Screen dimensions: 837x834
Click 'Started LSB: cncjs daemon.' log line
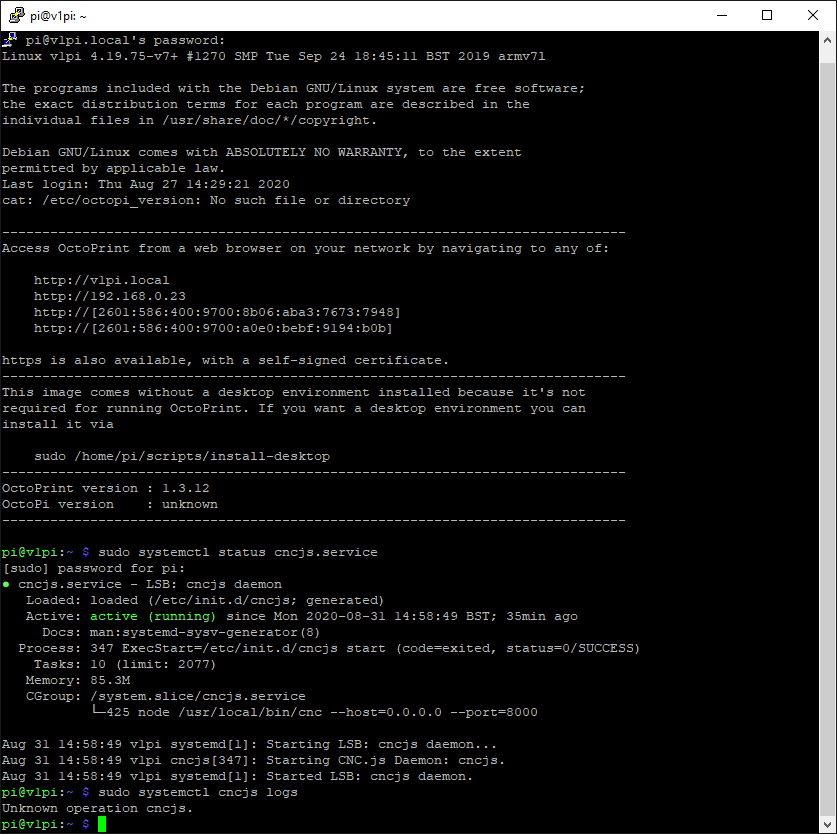click(x=238, y=777)
